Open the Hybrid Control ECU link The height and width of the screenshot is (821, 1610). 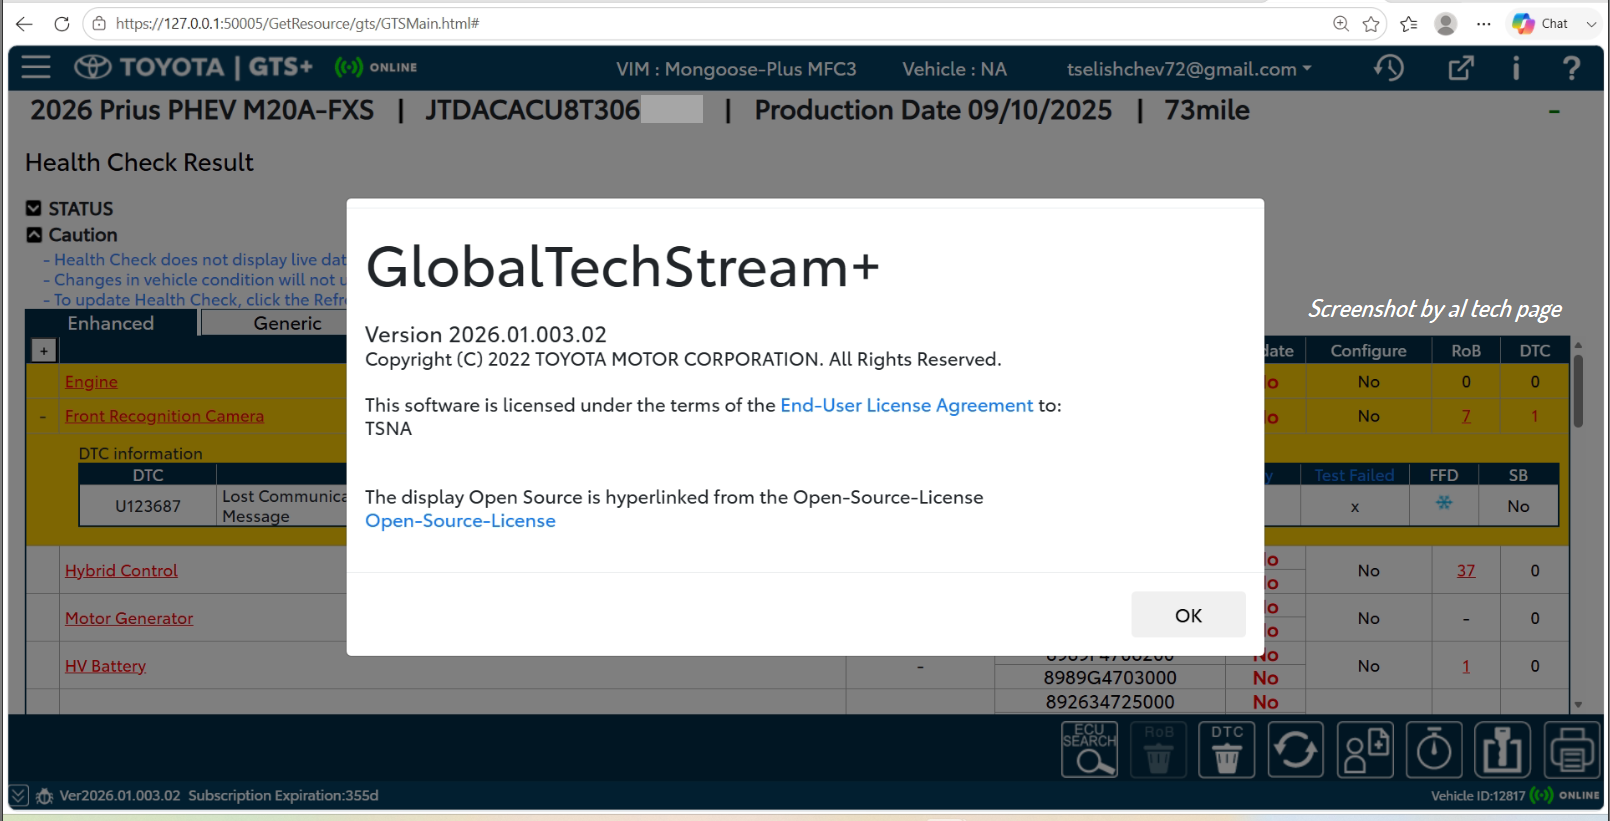(121, 570)
